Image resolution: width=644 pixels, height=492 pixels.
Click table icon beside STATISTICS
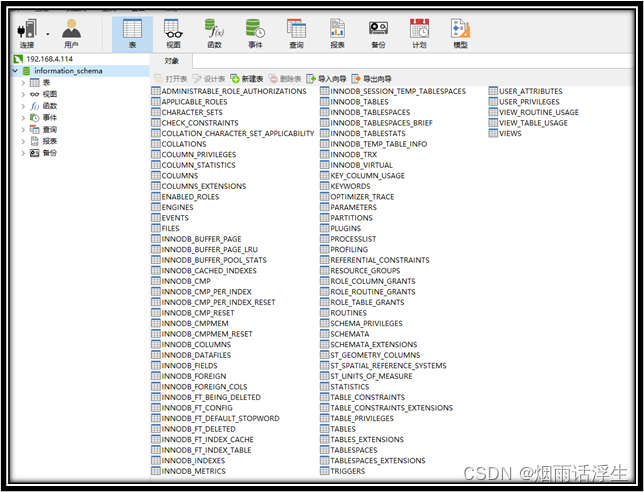click(324, 386)
